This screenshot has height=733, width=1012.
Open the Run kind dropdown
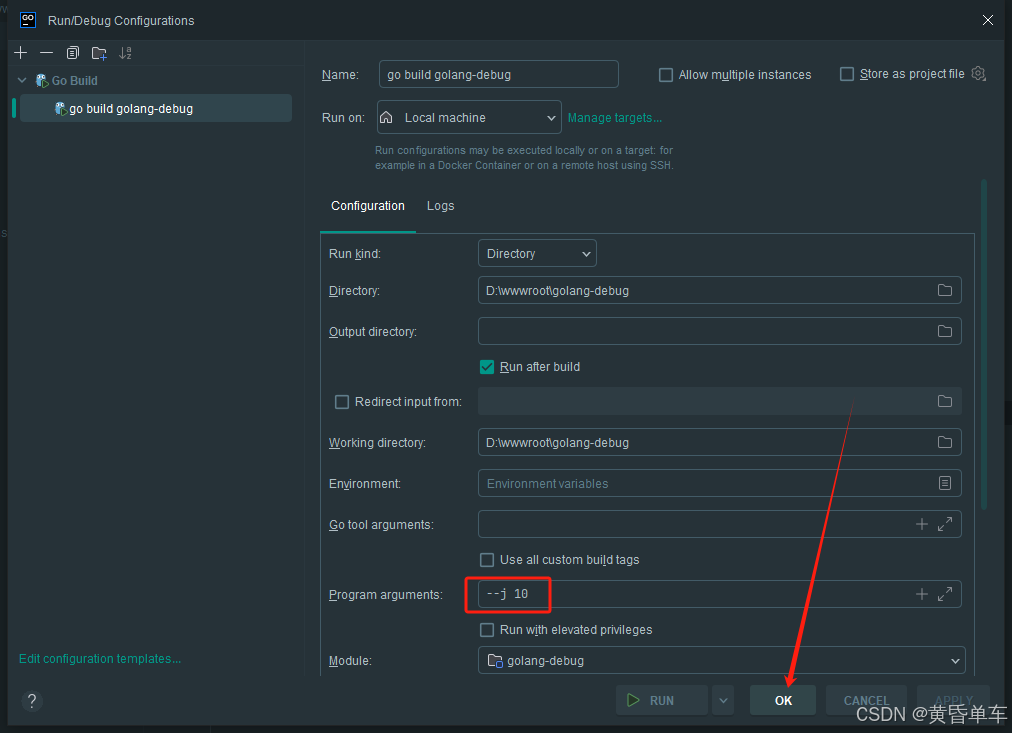click(x=537, y=254)
